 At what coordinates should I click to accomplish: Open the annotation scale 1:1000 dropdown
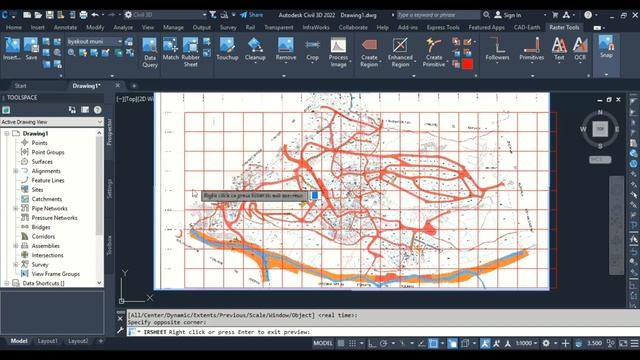tap(526, 343)
